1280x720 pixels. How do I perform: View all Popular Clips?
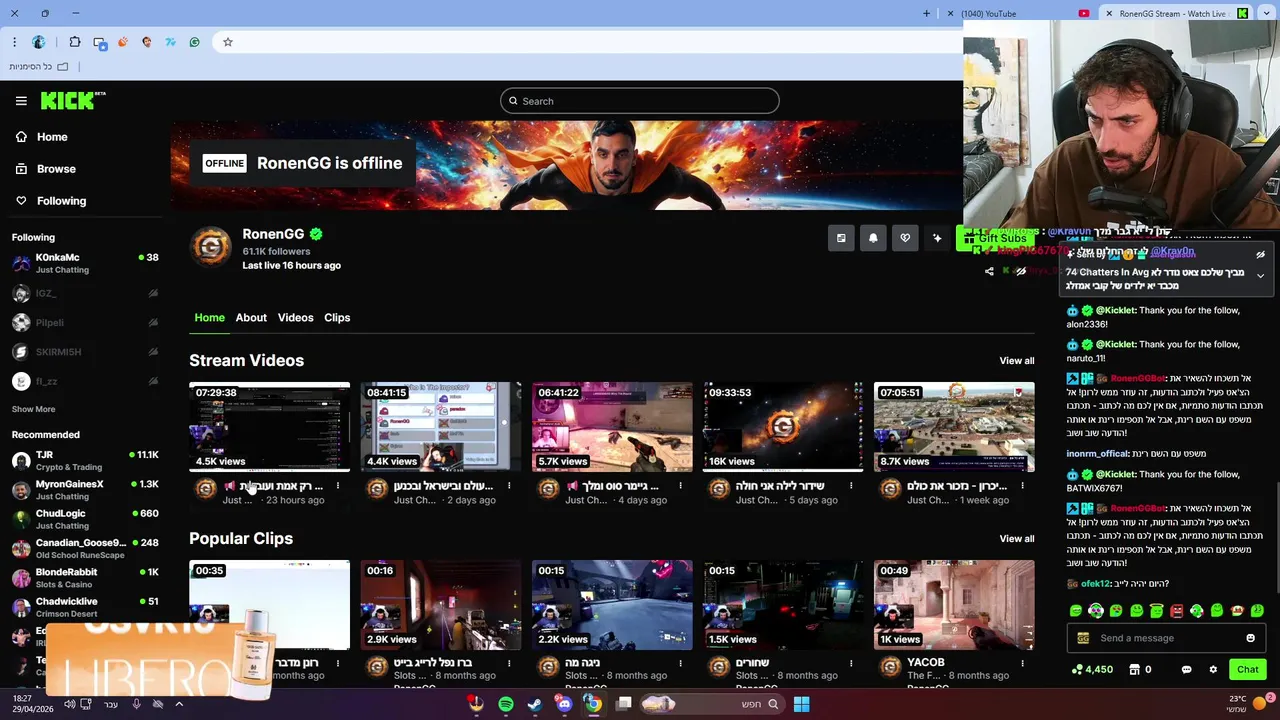point(1016,539)
